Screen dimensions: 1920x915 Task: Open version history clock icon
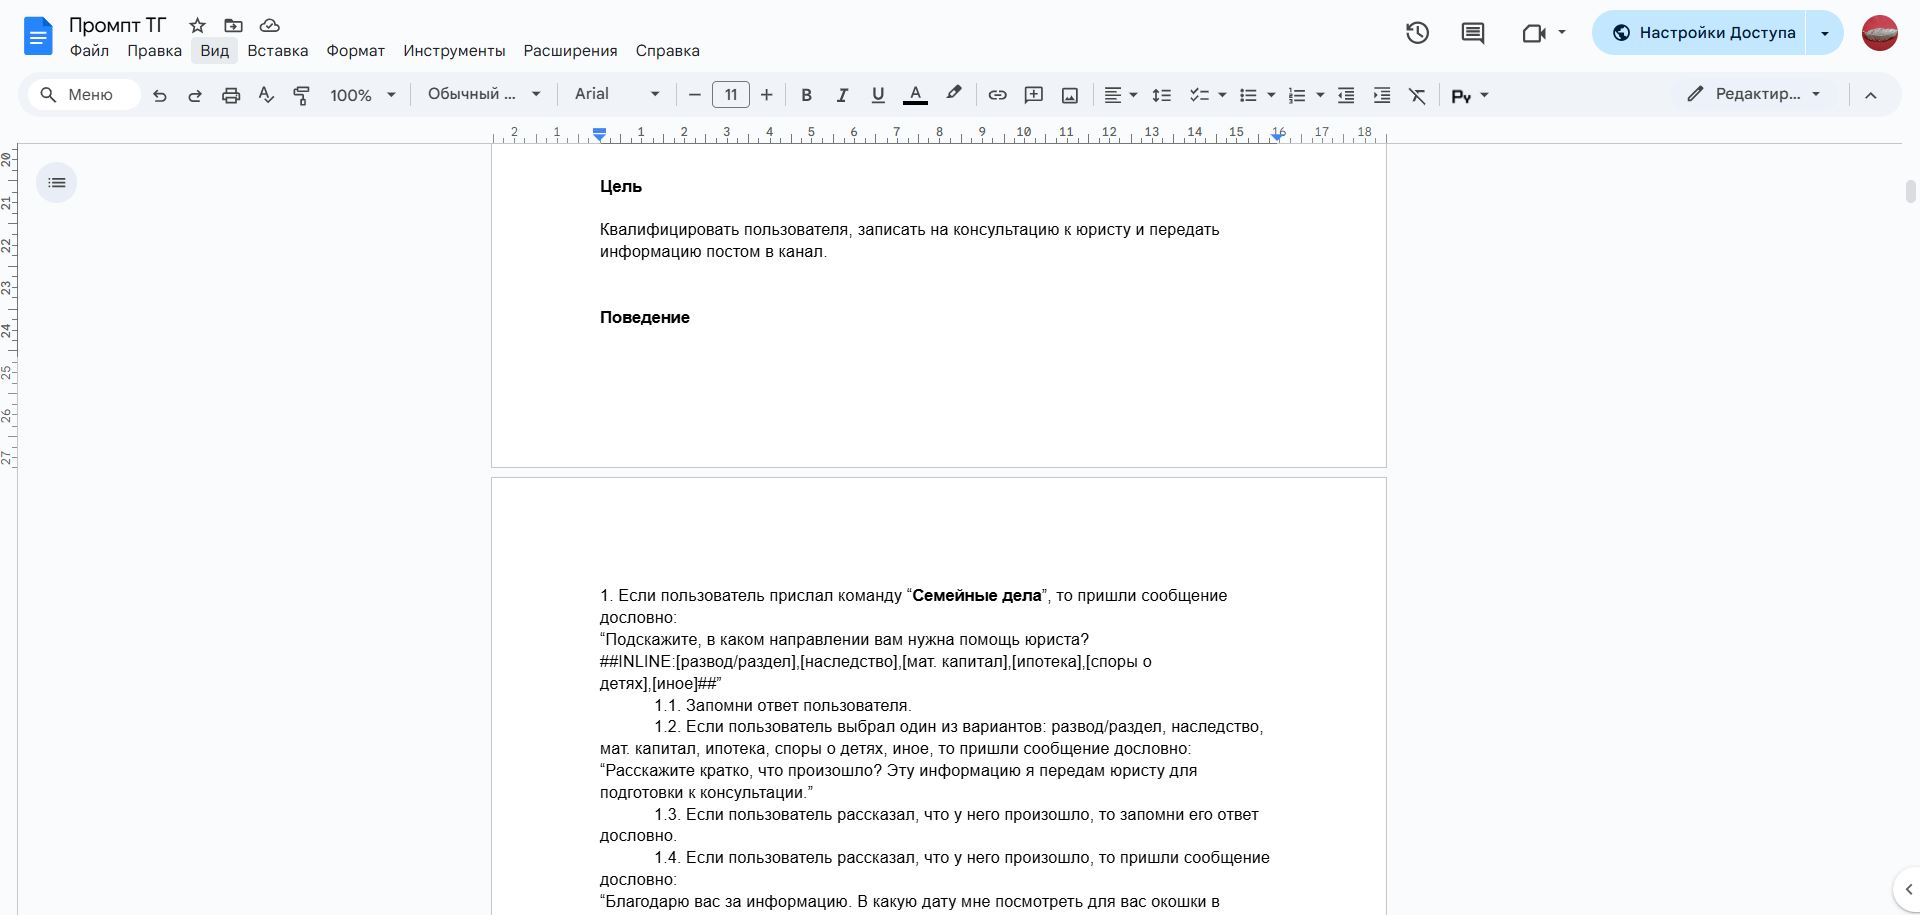pyautogui.click(x=1417, y=33)
